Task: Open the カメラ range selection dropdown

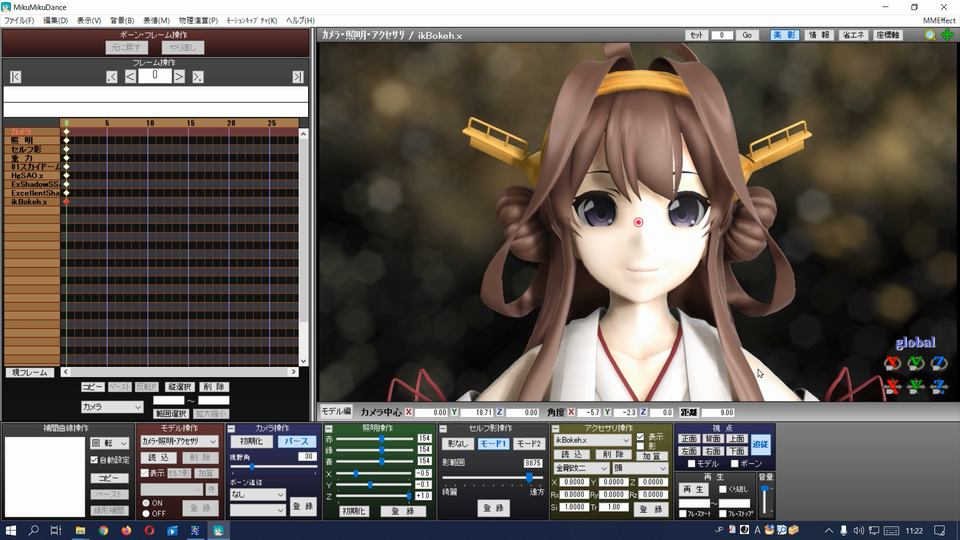Action: pyautogui.click(x=112, y=407)
